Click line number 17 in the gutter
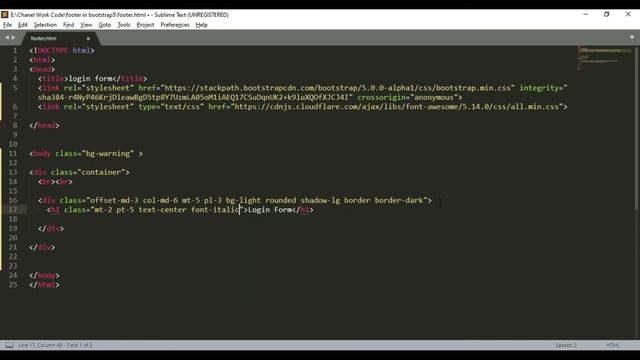Screen dimensions: 640x360 tap(13, 210)
